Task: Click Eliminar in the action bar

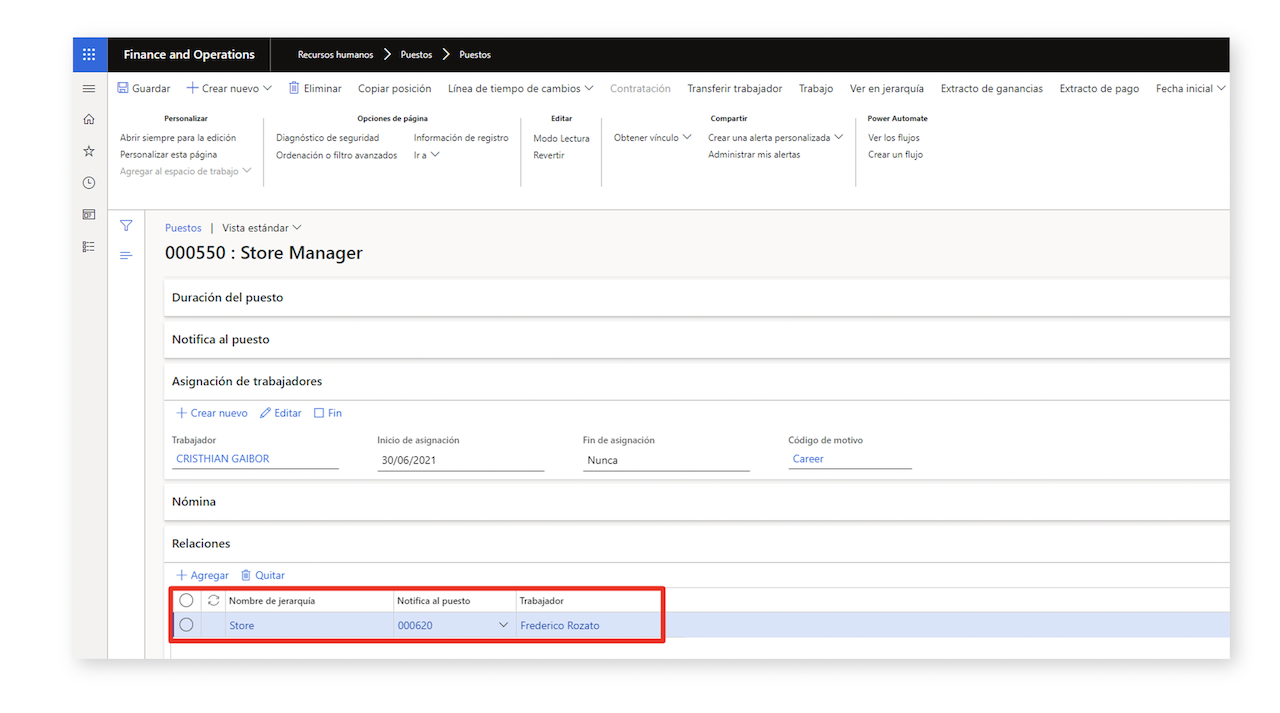Action: 315,88
